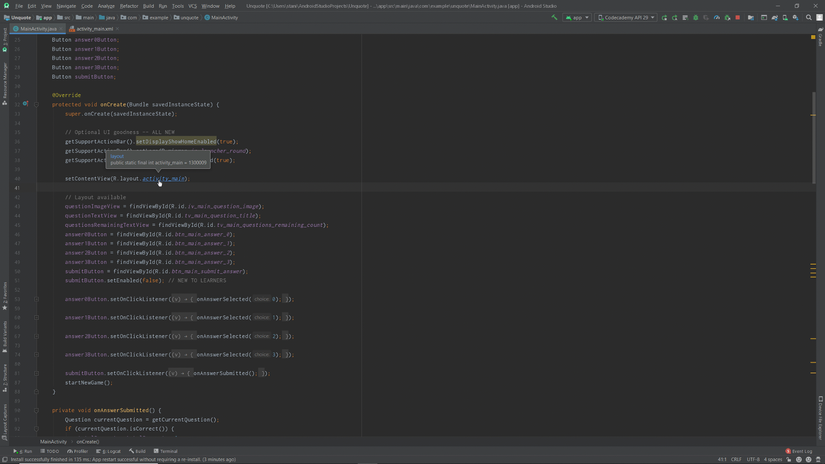The image size is (825, 464).
Task: Expand the submitButton listener lambda fold
Action: [36, 373]
